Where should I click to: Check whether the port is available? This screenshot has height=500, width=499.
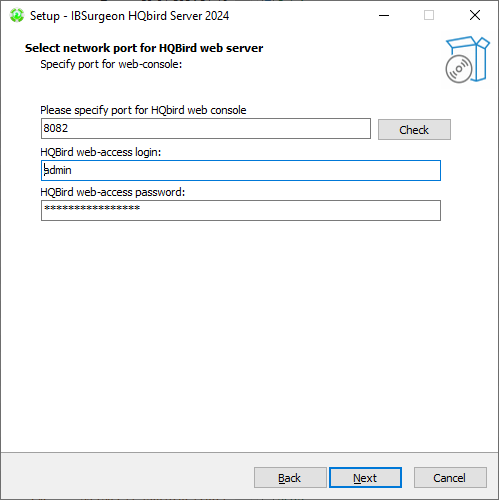click(x=414, y=130)
